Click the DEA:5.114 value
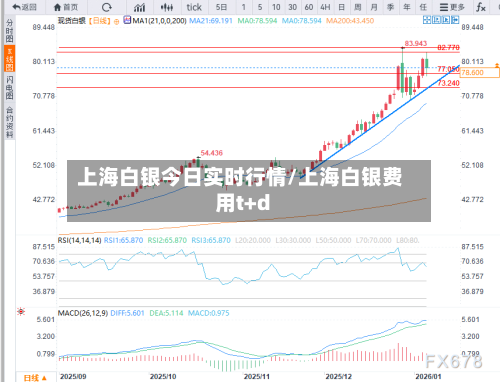The height and width of the screenshot is (382, 500). click(x=166, y=313)
